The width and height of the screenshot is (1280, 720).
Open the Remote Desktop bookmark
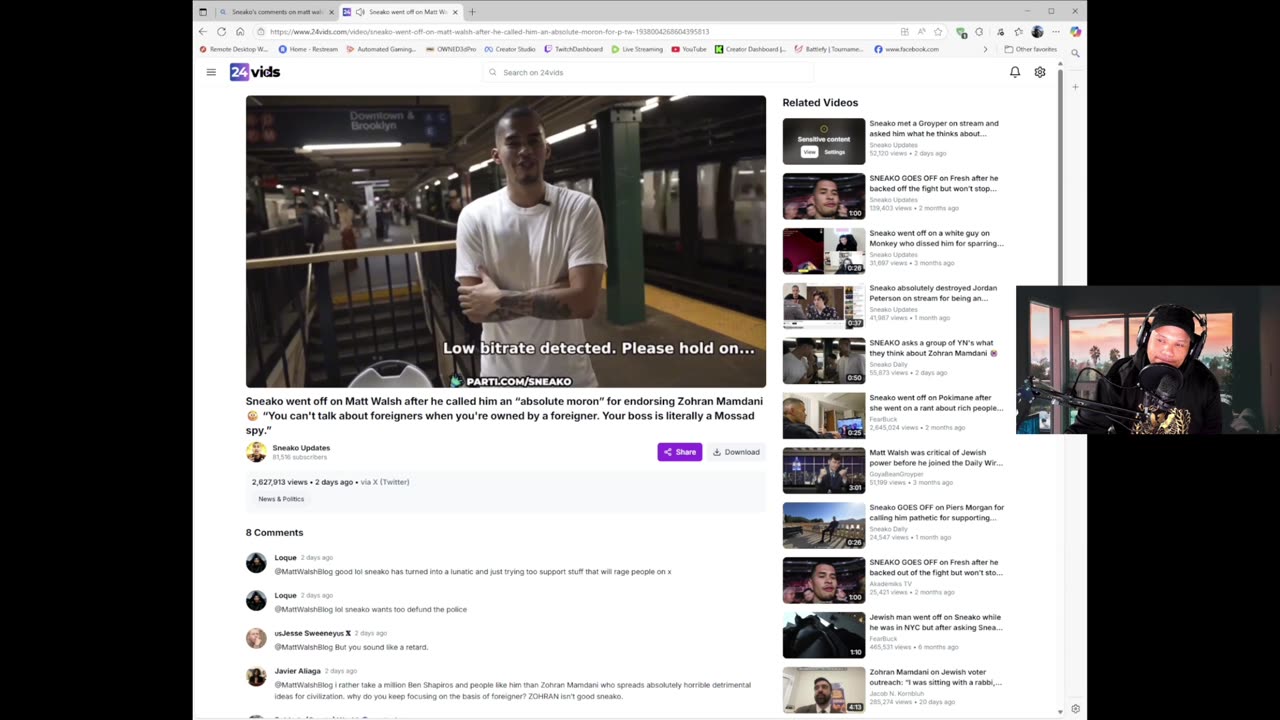[234, 49]
